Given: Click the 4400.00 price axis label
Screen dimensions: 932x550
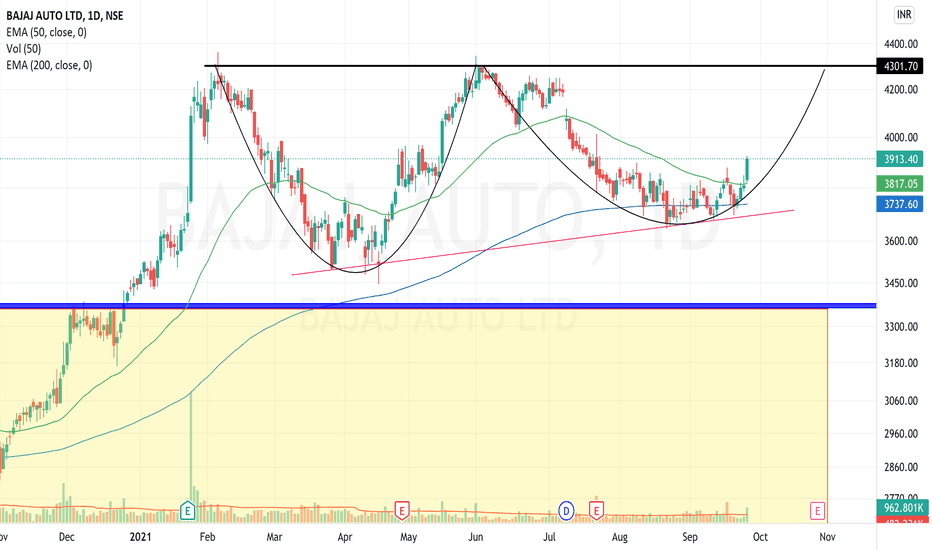Looking at the screenshot, I should tap(901, 44).
